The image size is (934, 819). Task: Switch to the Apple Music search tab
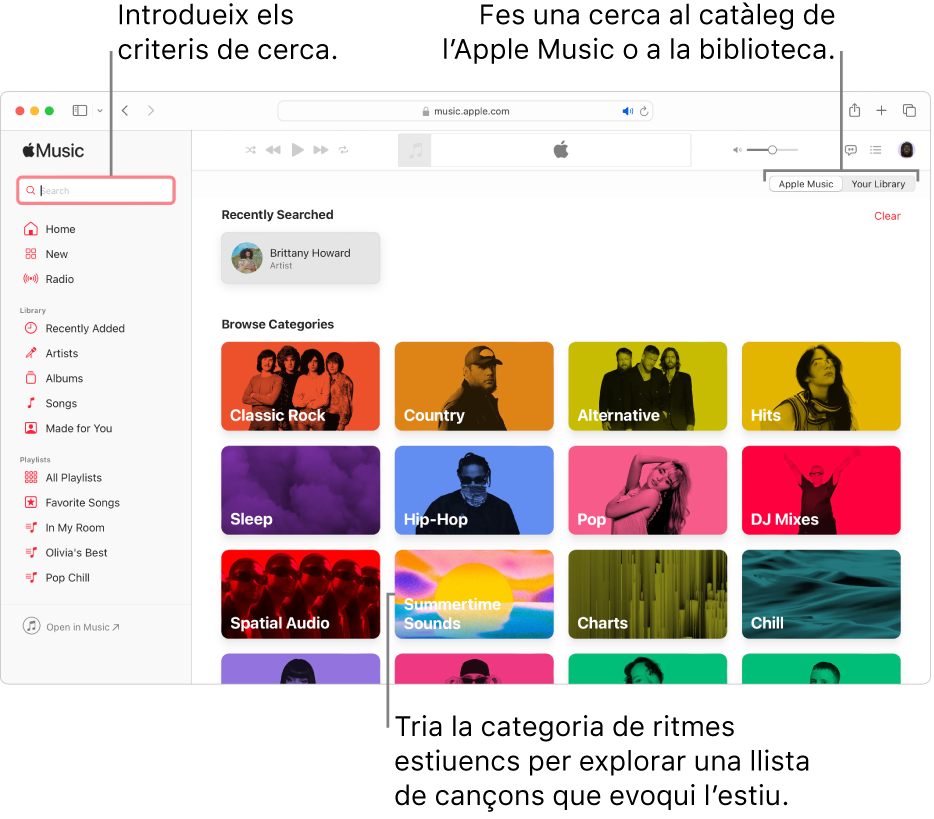pos(805,184)
